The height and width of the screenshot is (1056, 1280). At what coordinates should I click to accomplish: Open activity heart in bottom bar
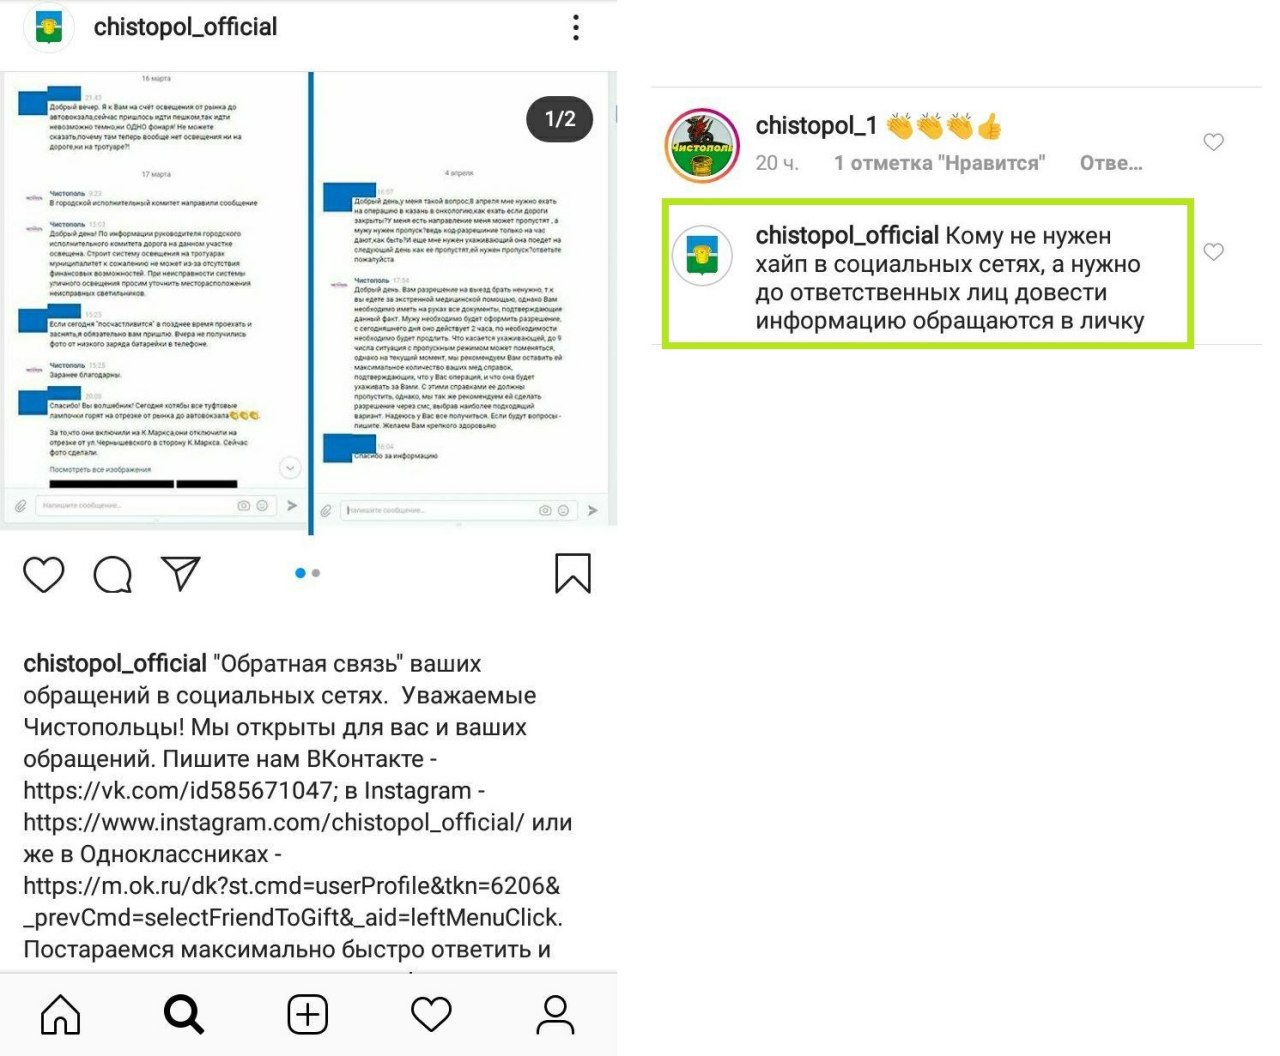432,1015
